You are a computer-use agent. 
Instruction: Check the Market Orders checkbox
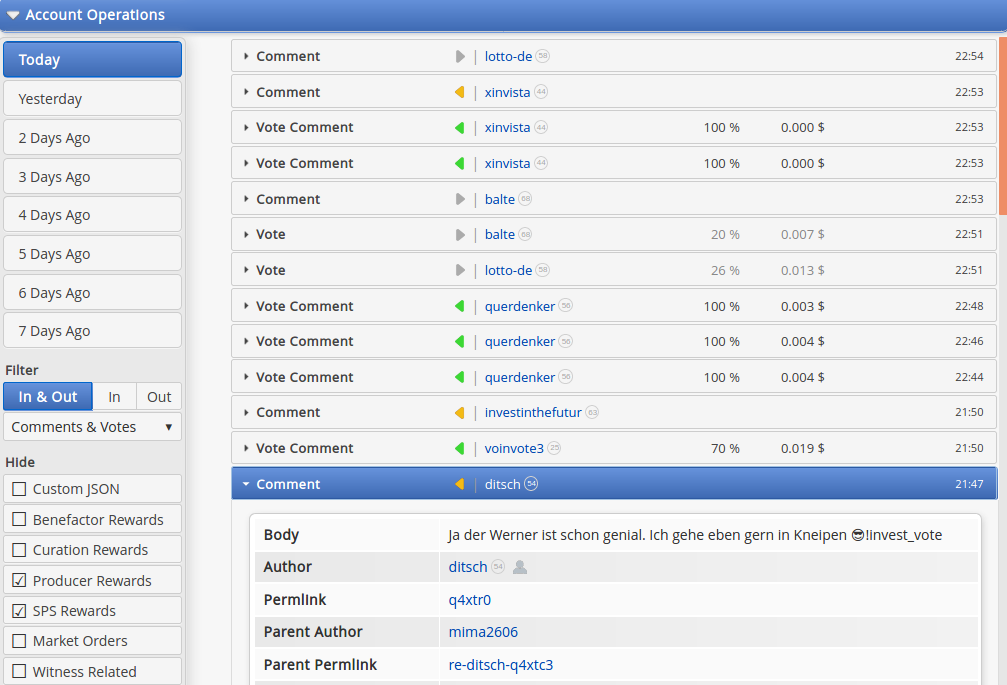point(20,641)
